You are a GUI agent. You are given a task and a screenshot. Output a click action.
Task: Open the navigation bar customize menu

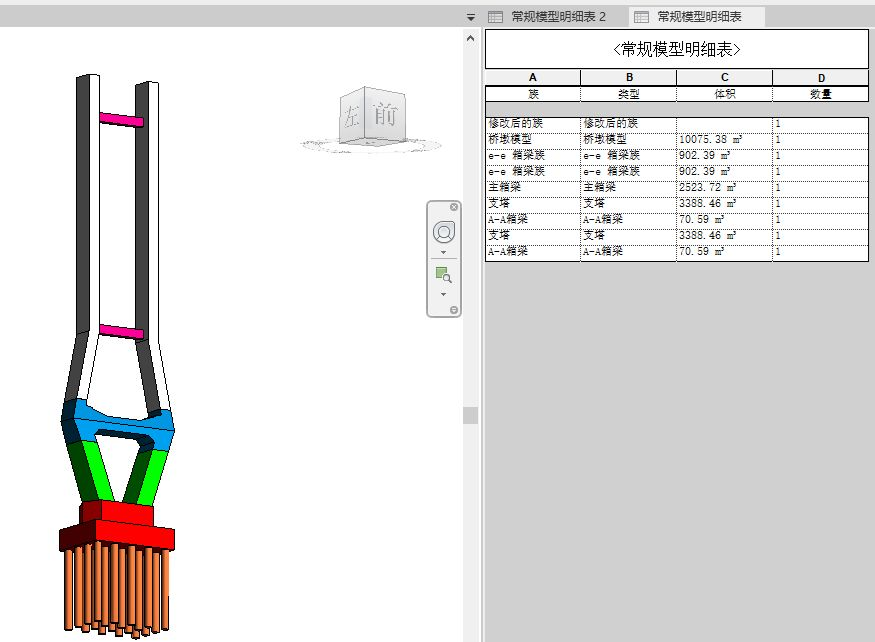(x=454, y=310)
